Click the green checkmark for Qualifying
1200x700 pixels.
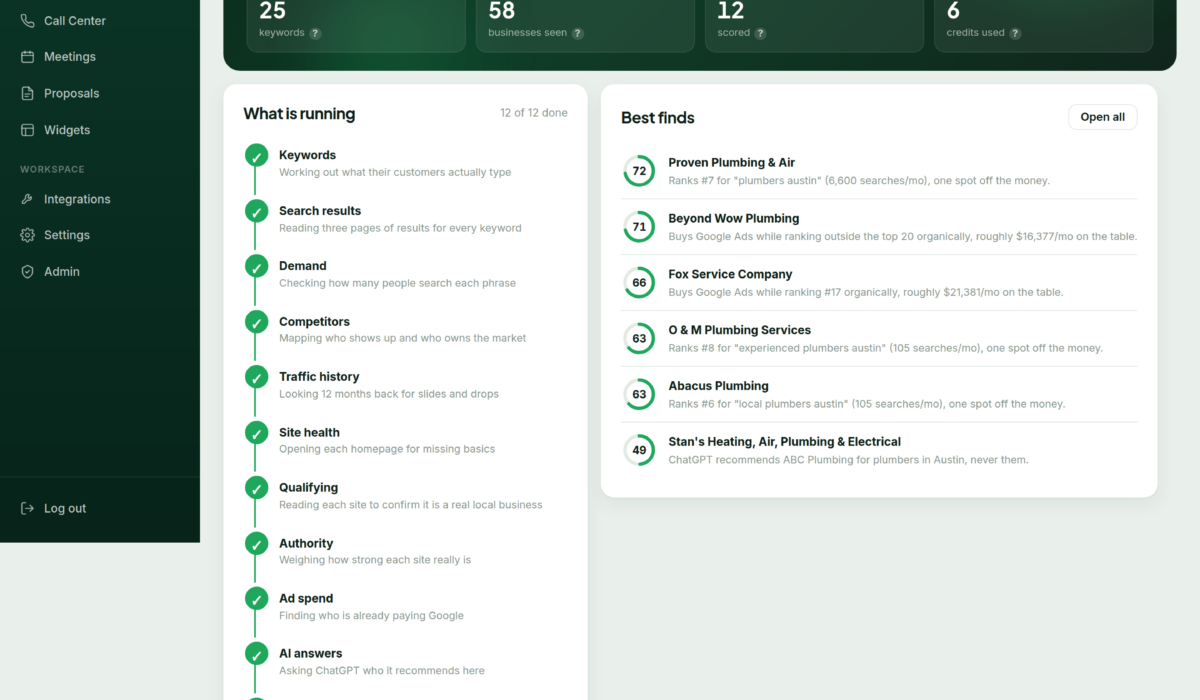pyautogui.click(x=256, y=489)
